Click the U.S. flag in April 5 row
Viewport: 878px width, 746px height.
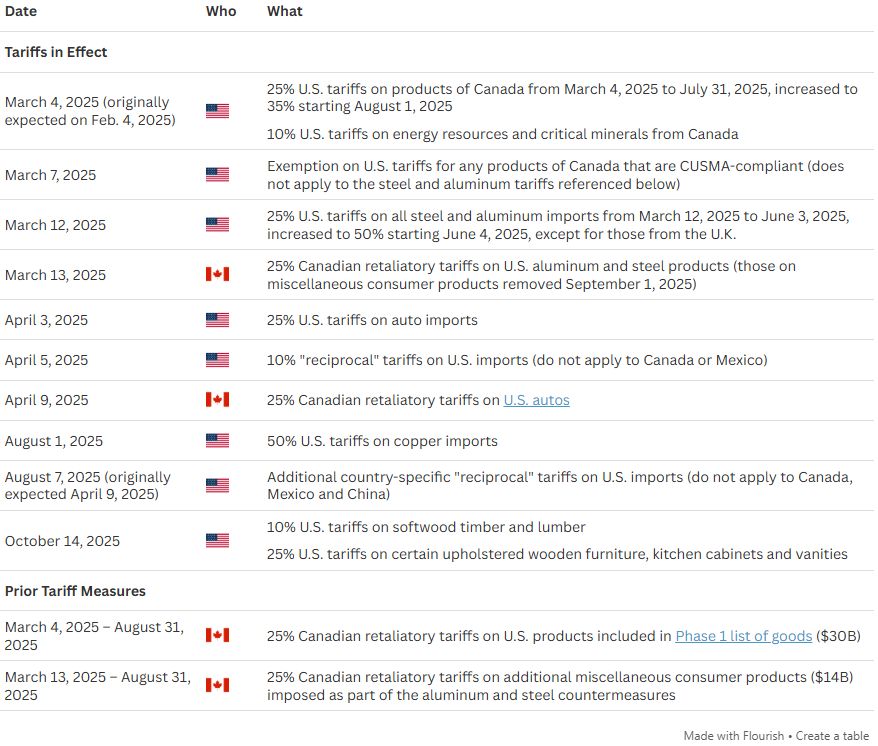[217, 360]
